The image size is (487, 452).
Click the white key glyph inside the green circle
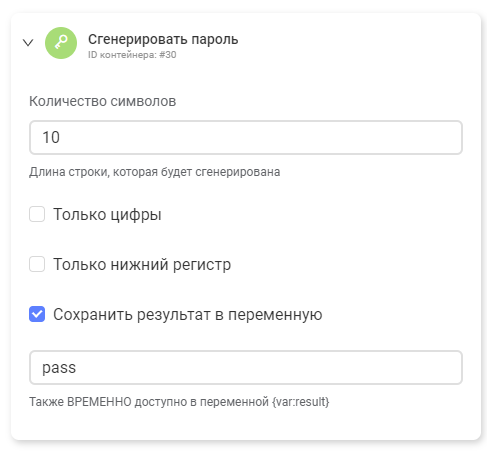(61, 43)
